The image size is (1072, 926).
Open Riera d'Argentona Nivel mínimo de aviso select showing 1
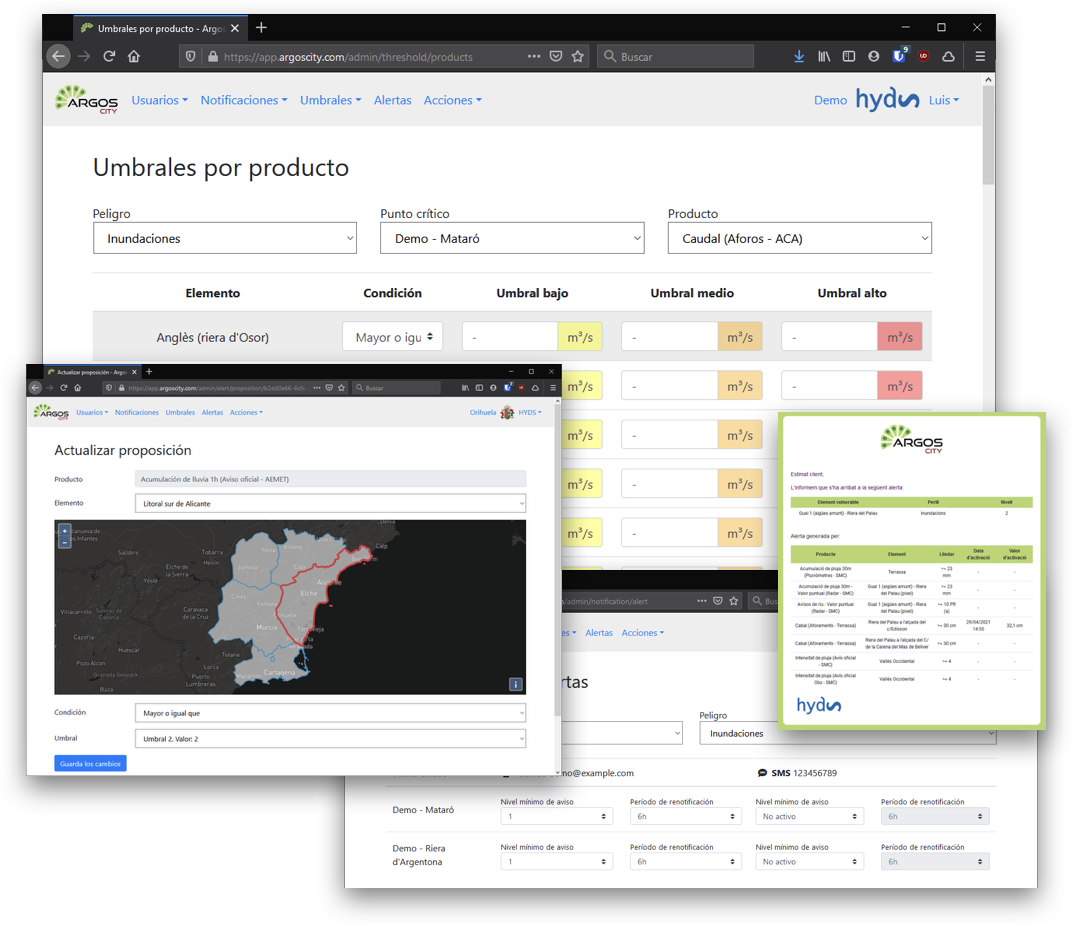[x=557, y=861]
